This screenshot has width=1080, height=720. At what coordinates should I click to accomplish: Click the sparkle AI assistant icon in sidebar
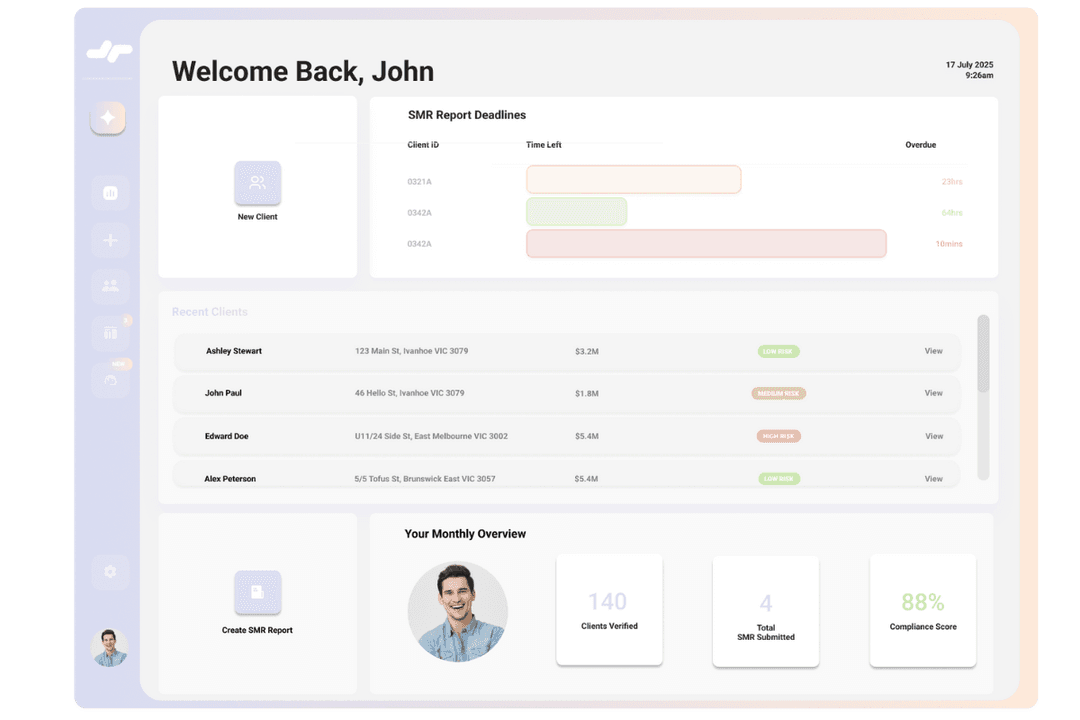[108, 118]
